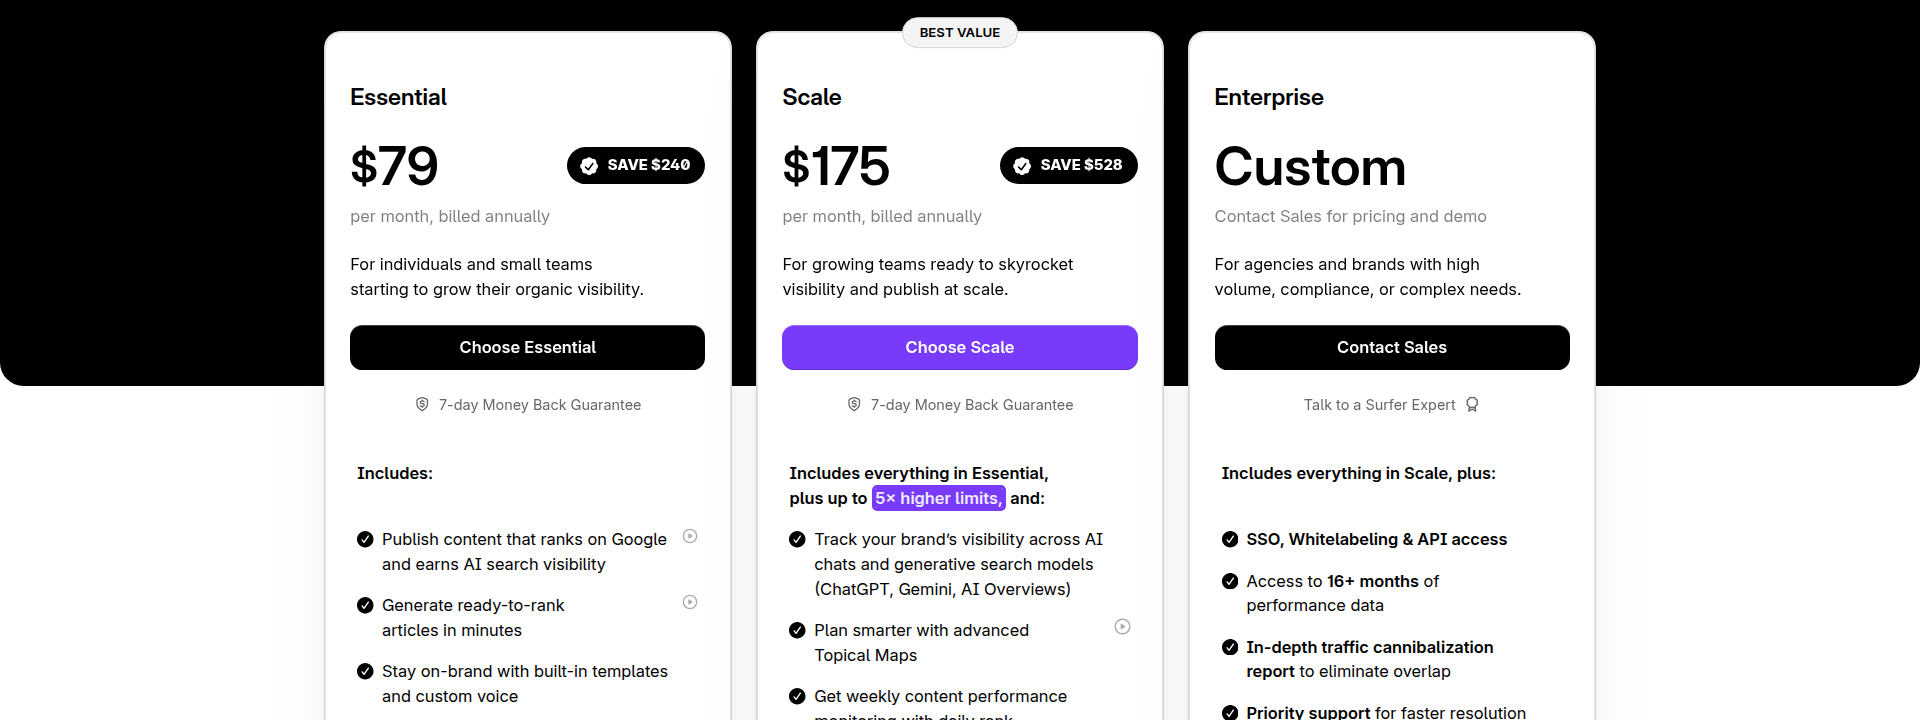
Task: Choose the Essential plan
Action: (527, 347)
